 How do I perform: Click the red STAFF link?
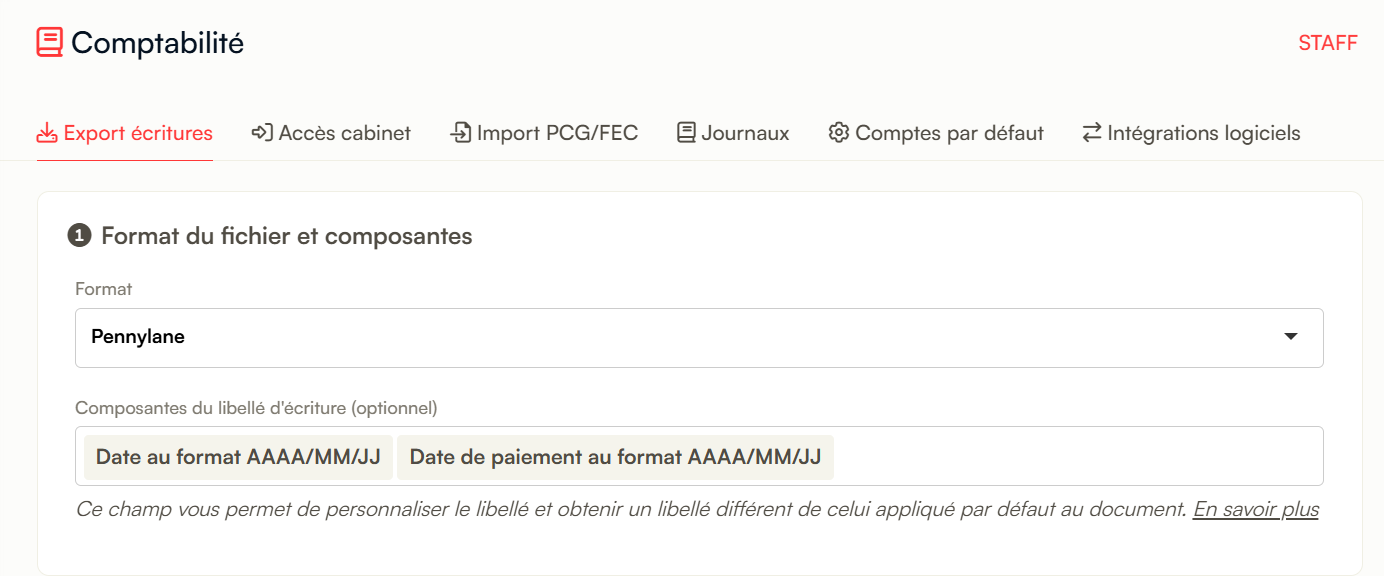(x=1328, y=43)
